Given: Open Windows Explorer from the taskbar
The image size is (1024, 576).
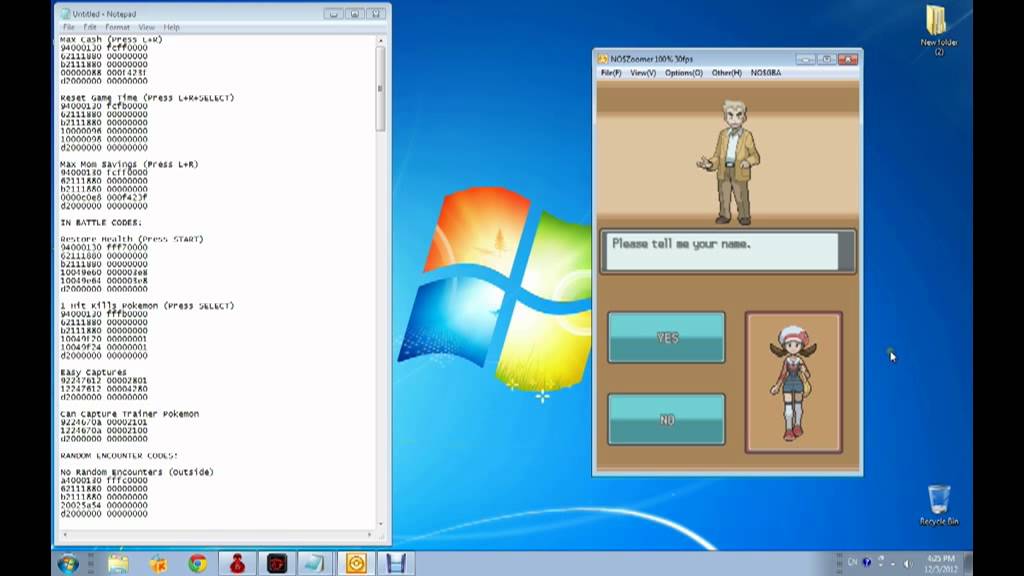Looking at the screenshot, I should pos(118,563).
